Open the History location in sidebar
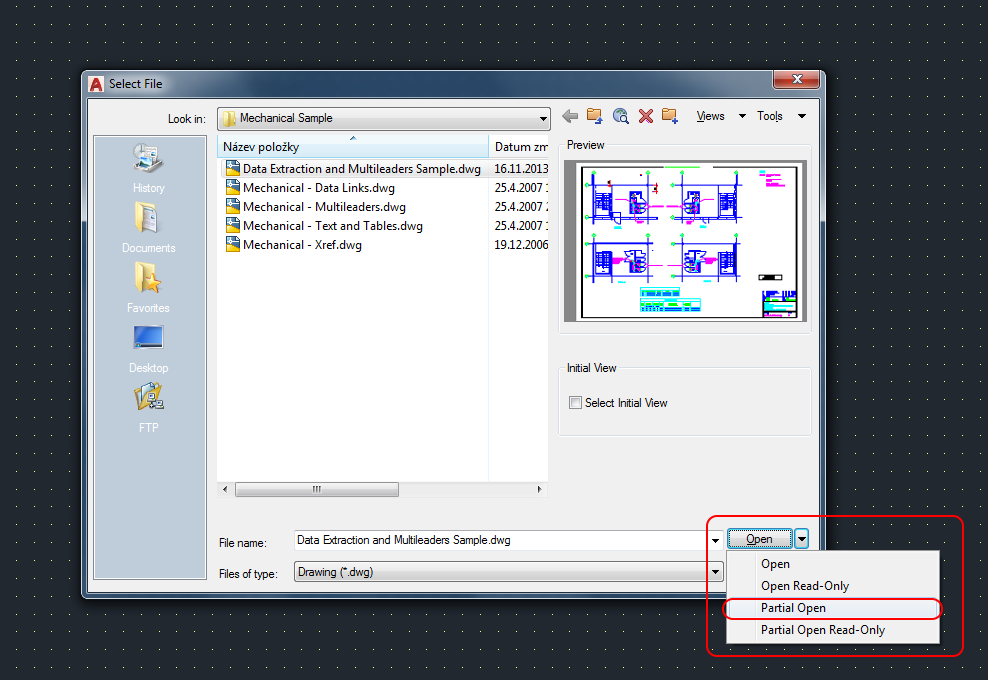 point(148,167)
